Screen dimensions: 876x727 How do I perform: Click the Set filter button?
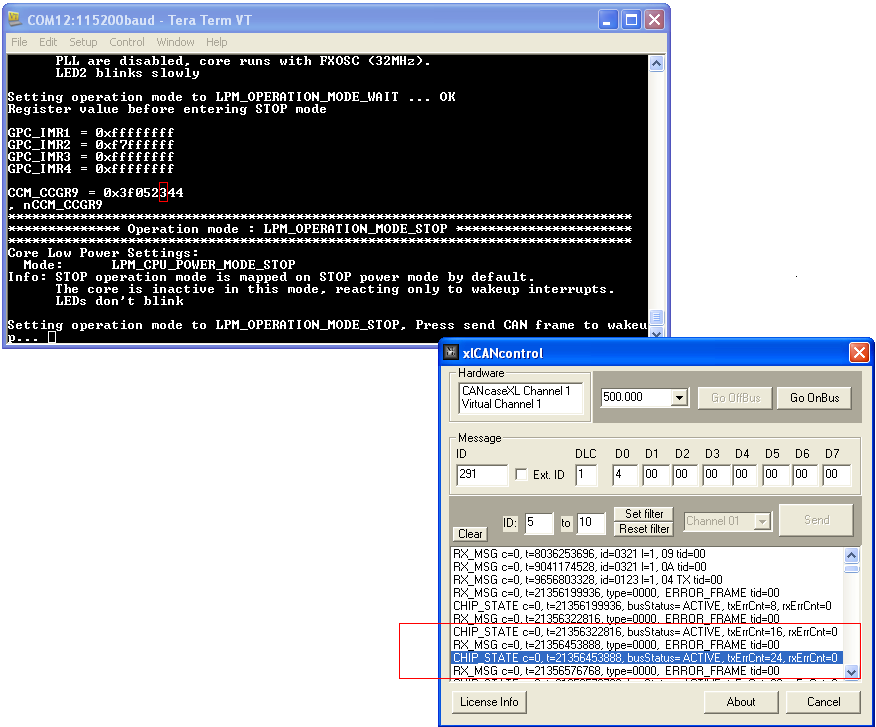(644, 514)
